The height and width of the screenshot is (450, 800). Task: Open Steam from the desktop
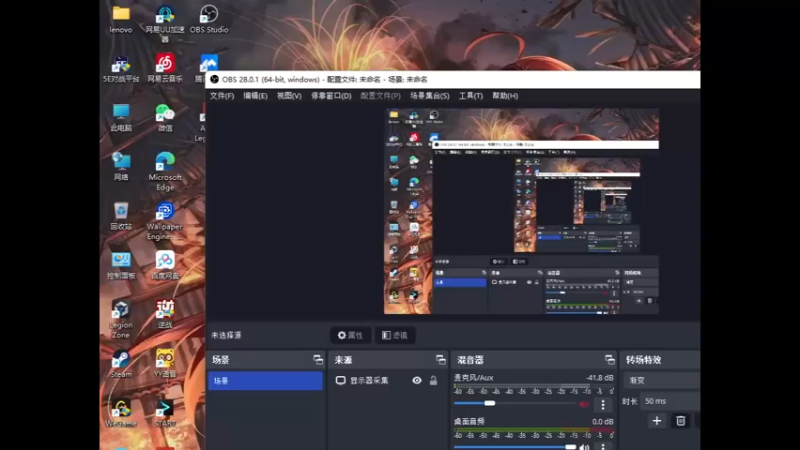(121, 364)
